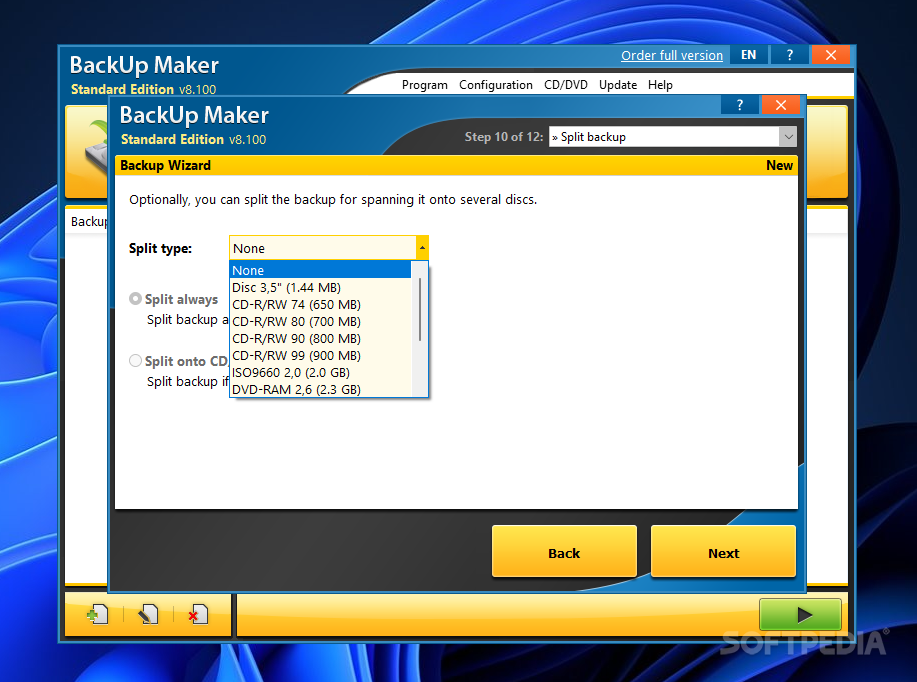Image resolution: width=917 pixels, height=682 pixels.
Task: Choose Disc 3,5" (1.44 MB) option
Action: (x=320, y=287)
